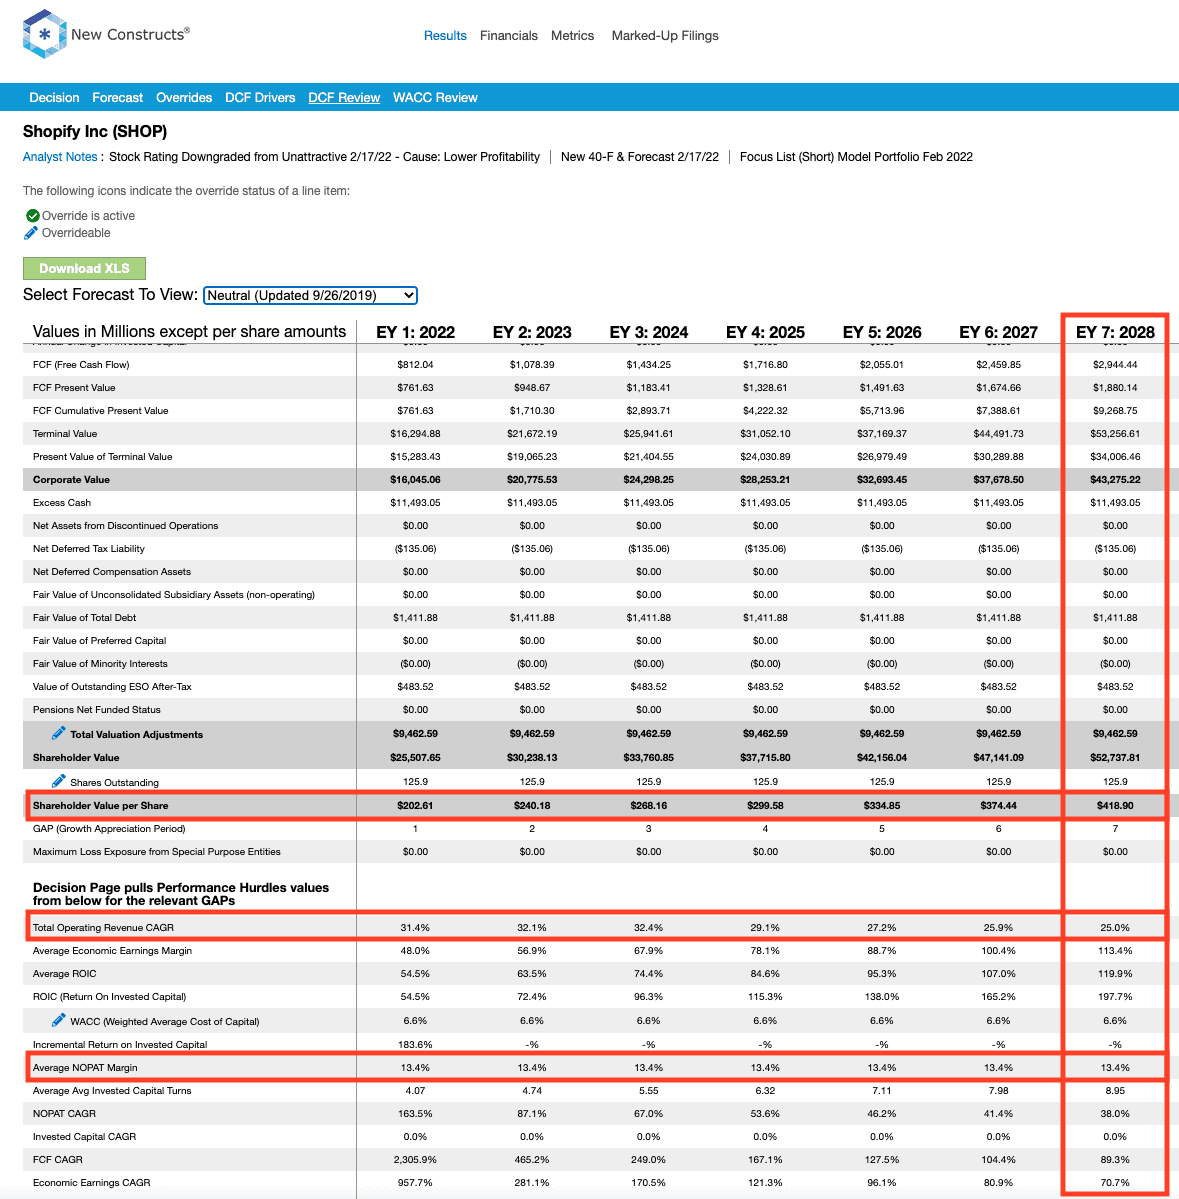1179x1199 pixels.
Task: Click the $52,737.81 shareholder value cell
Action: [x=1115, y=758]
